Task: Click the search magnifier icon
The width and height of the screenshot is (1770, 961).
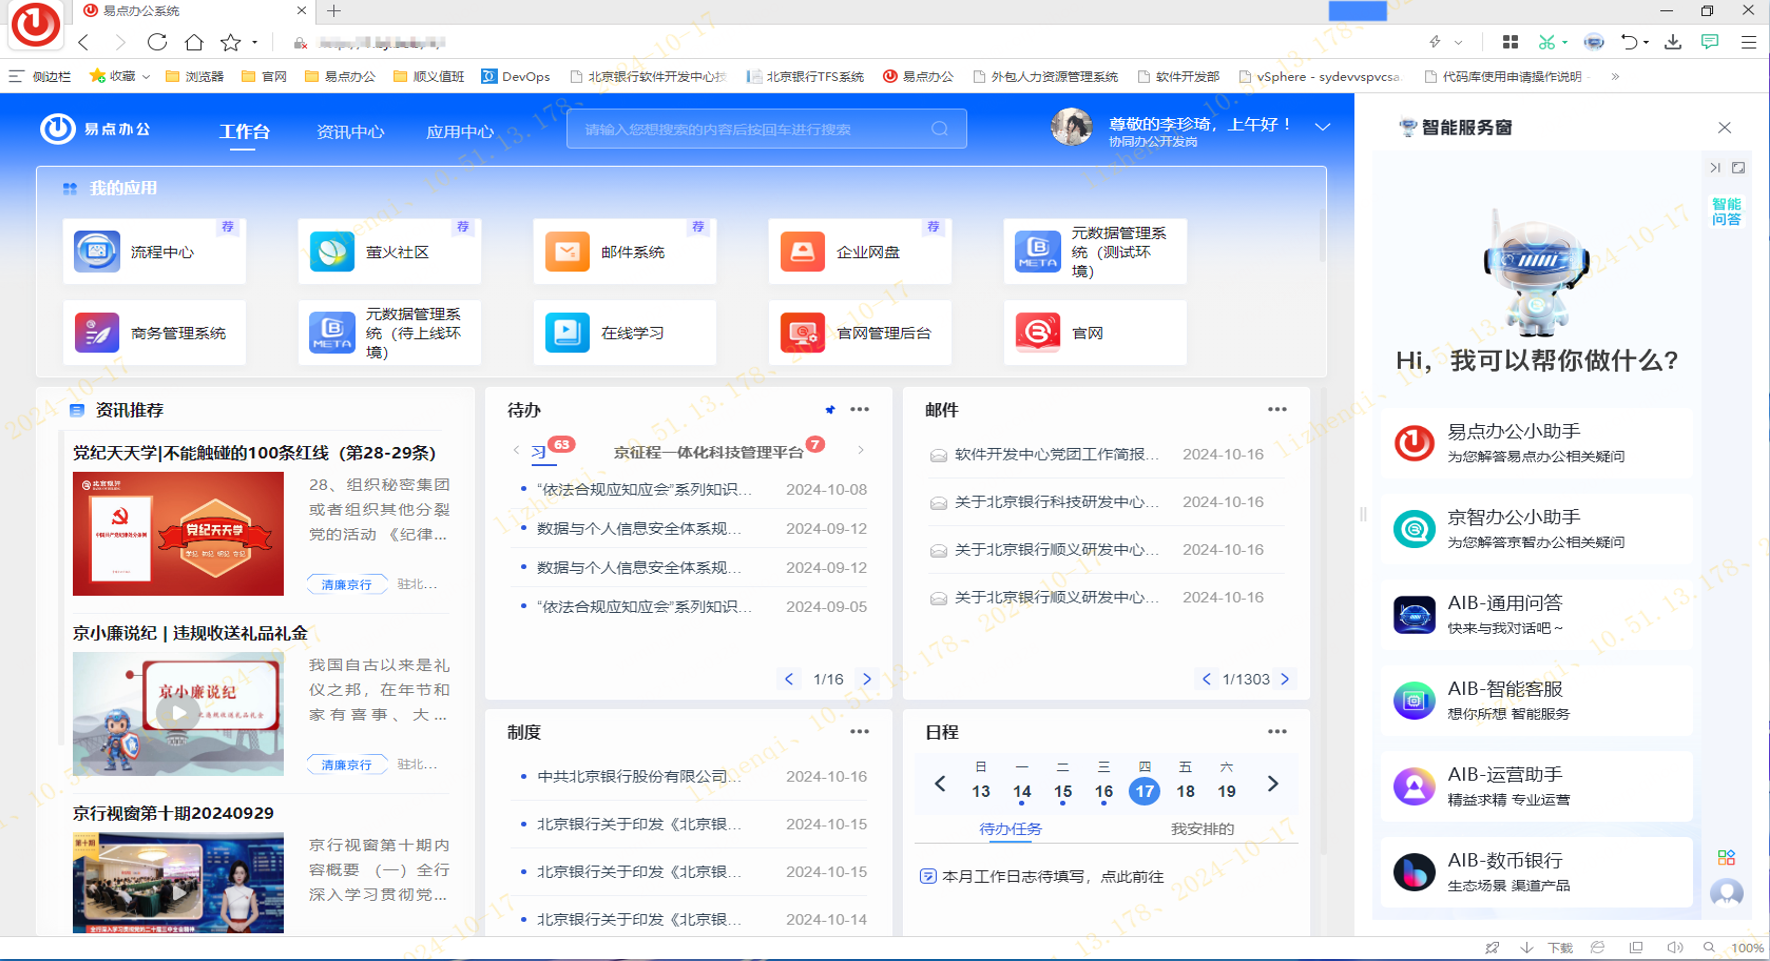Action: pyautogui.click(x=940, y=129)
